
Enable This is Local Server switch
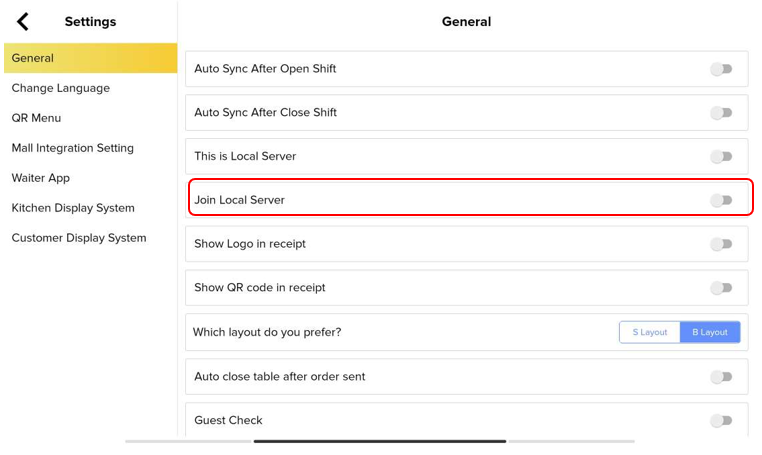pos(721,157)
